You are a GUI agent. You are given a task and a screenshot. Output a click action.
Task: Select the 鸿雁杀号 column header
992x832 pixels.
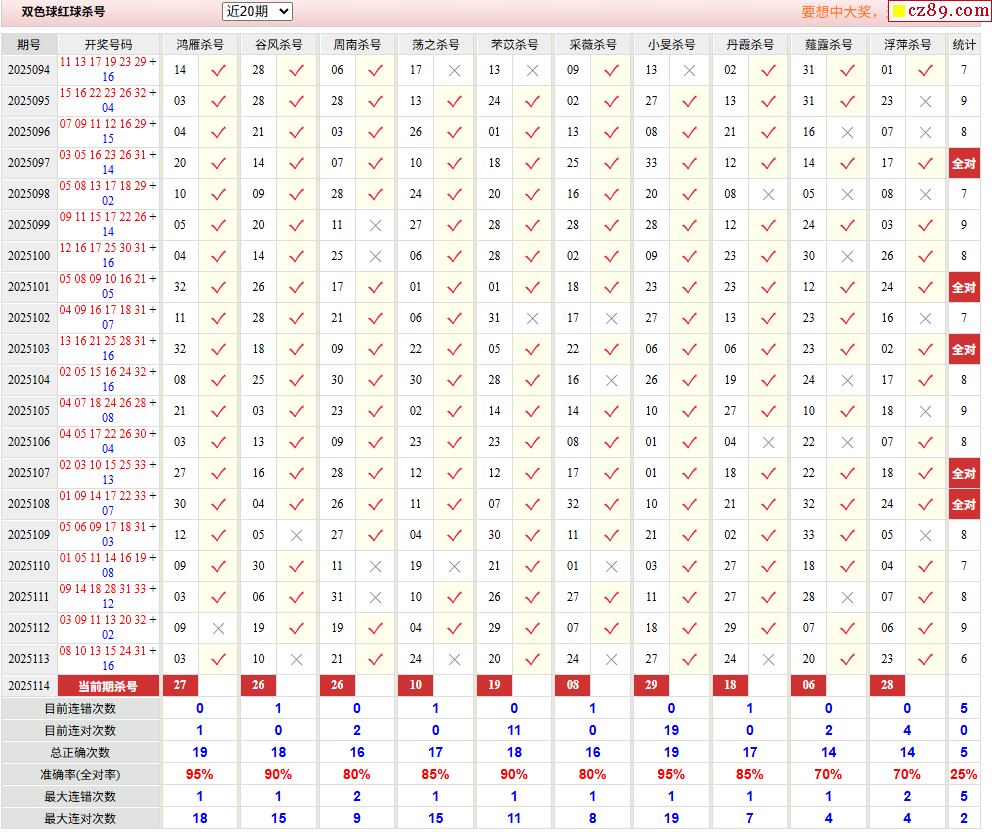tap(199, 45)
